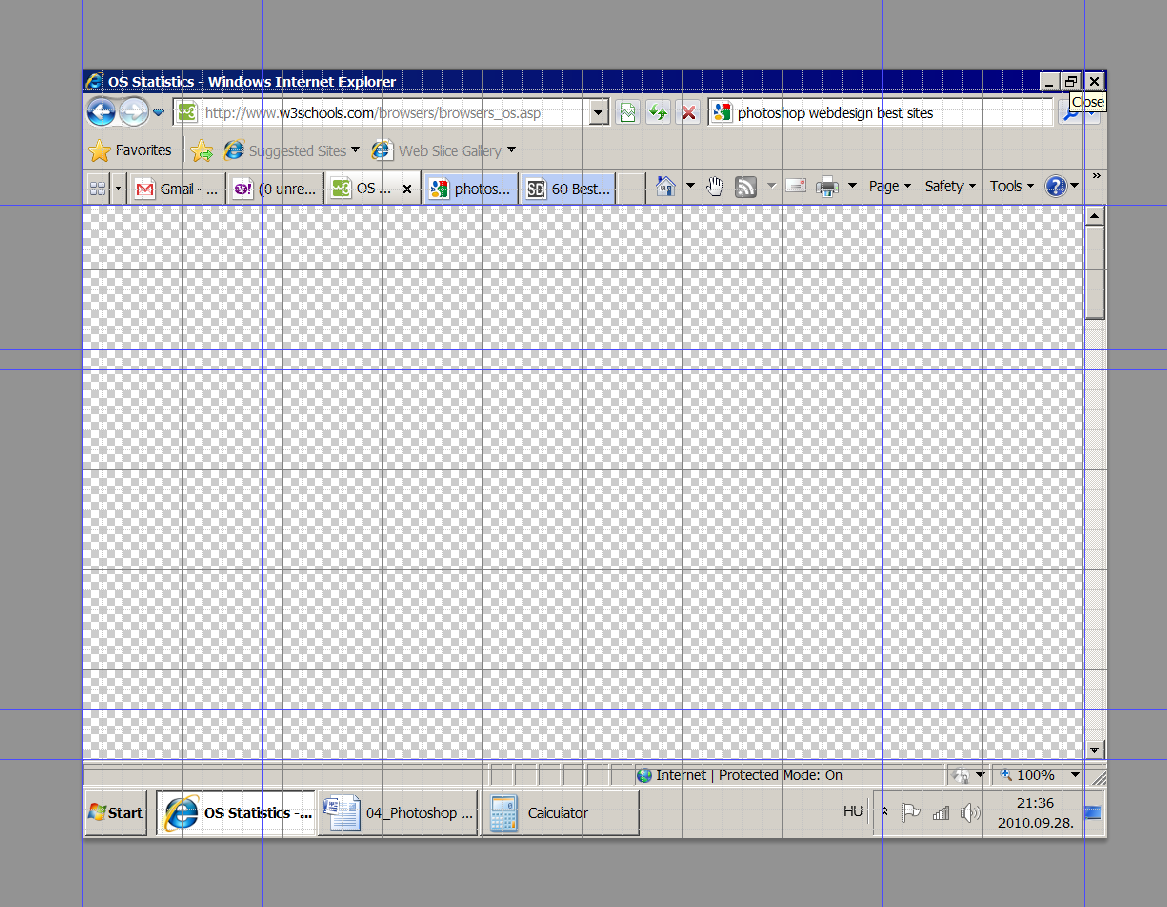The width and height of the screenshot is (1167, 907).
Task: Open Help with the question mark icon
Action: pos(1055,186)
